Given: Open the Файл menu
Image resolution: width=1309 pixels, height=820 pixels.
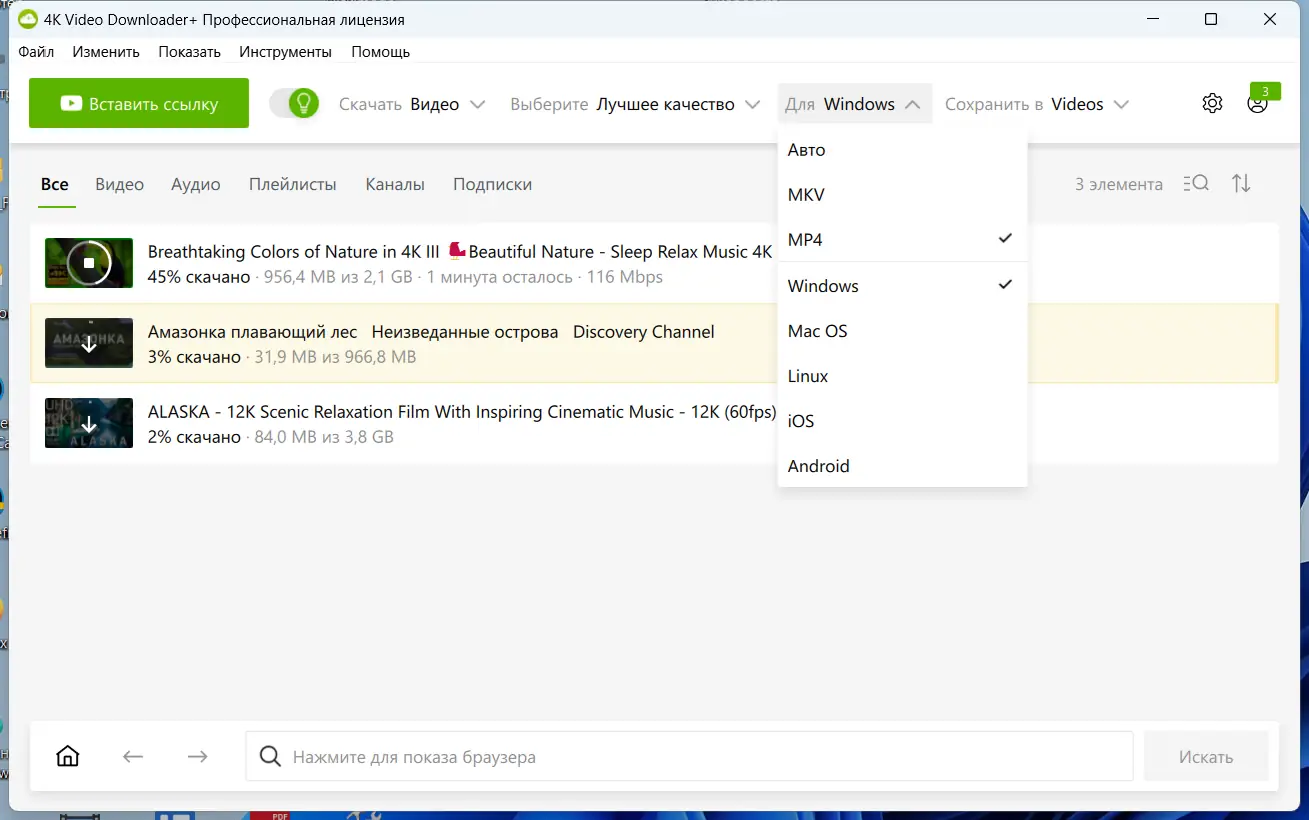Looking at the screenshot, I should pyautogui.click(x=36, y=52).
